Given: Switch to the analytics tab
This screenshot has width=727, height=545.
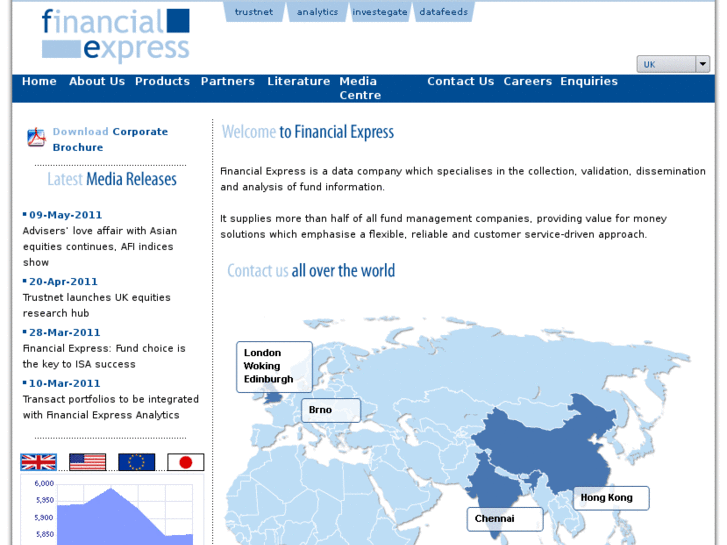Looking at the screenshot, I should [x=317, y=12].
